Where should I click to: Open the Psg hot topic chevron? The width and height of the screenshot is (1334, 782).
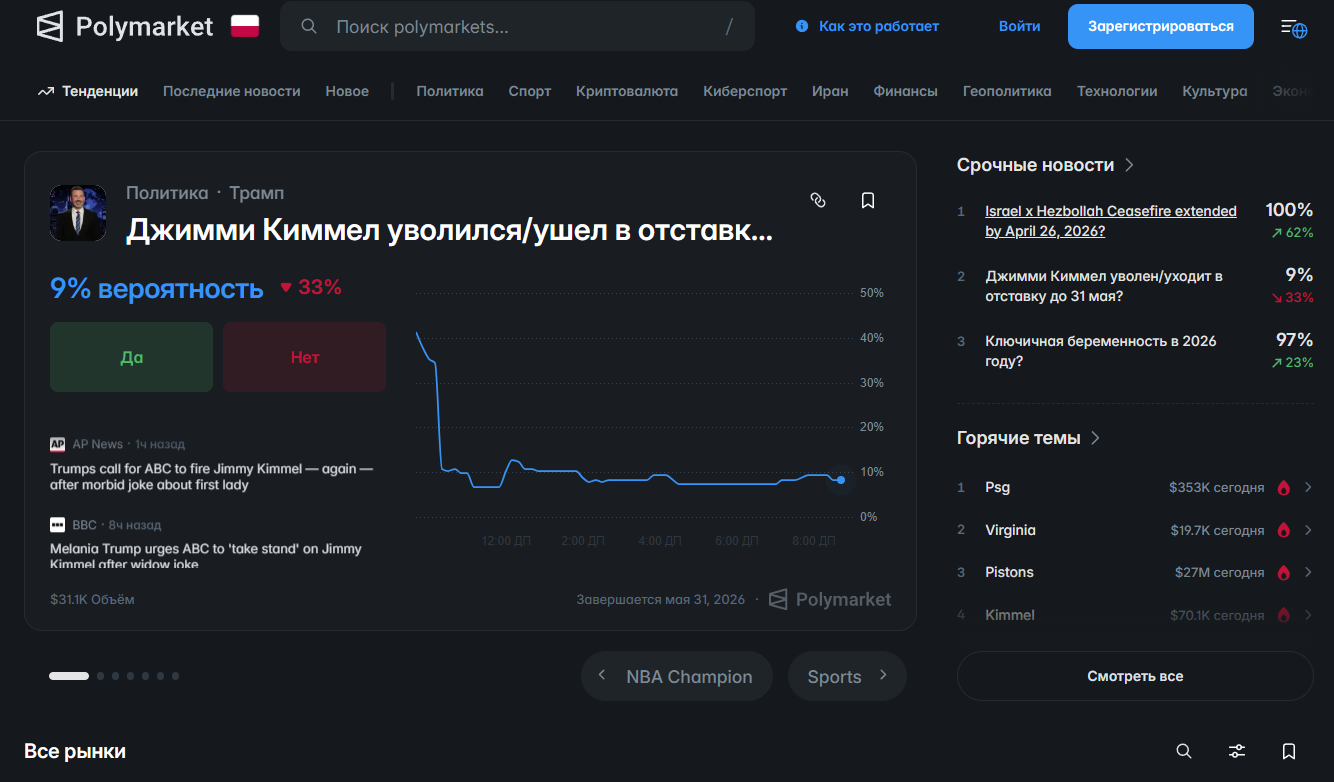tap(1307, 488)
